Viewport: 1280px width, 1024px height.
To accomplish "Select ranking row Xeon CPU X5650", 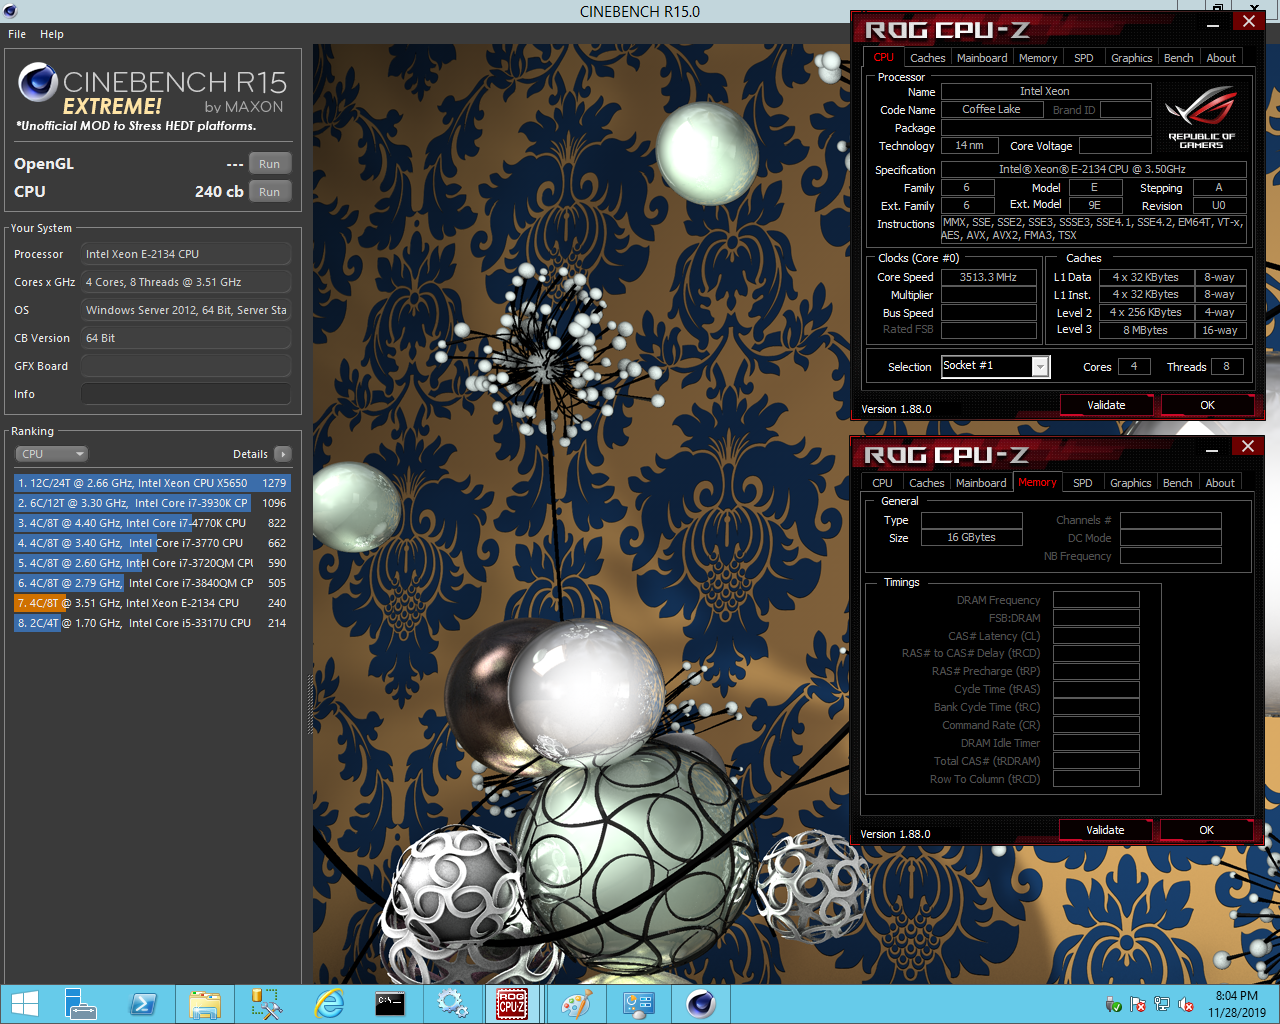I will (152, 483).
